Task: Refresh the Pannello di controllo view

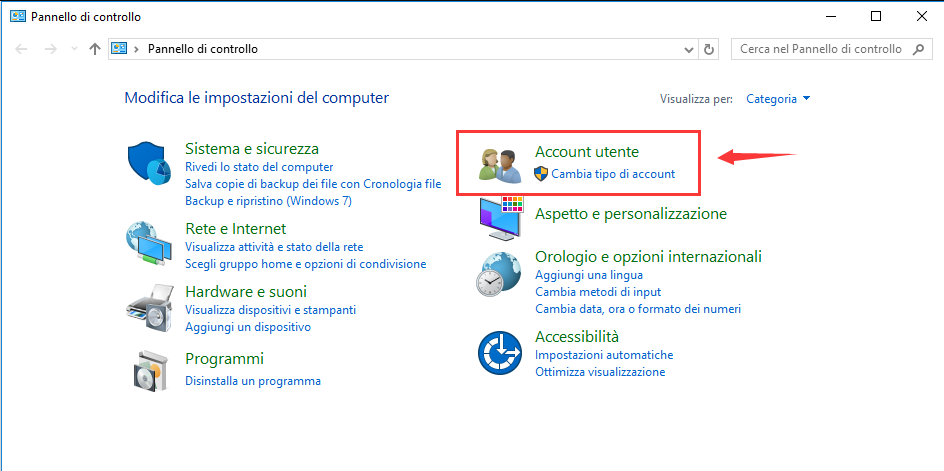Action: point(709,49)
